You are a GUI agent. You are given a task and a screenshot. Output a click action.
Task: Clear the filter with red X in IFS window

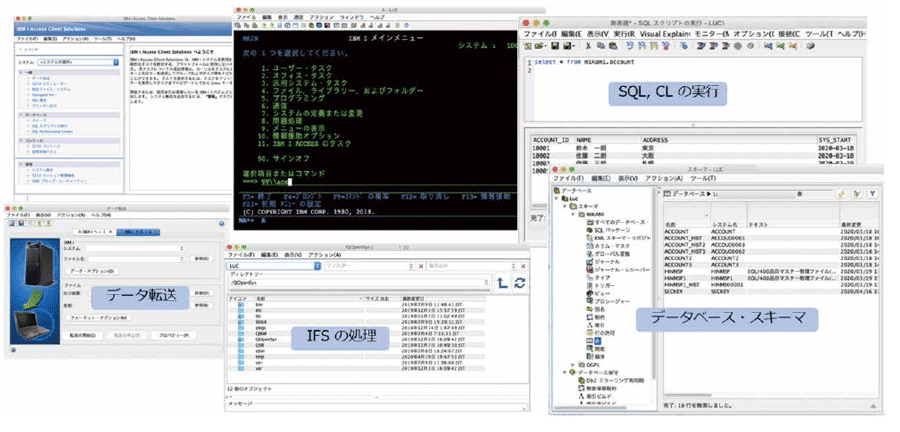(421, 266)
